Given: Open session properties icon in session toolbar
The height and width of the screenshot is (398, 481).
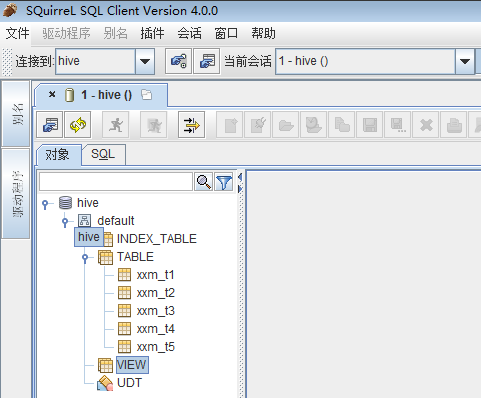Looking at the screenshot, I should tap(50, 125).
